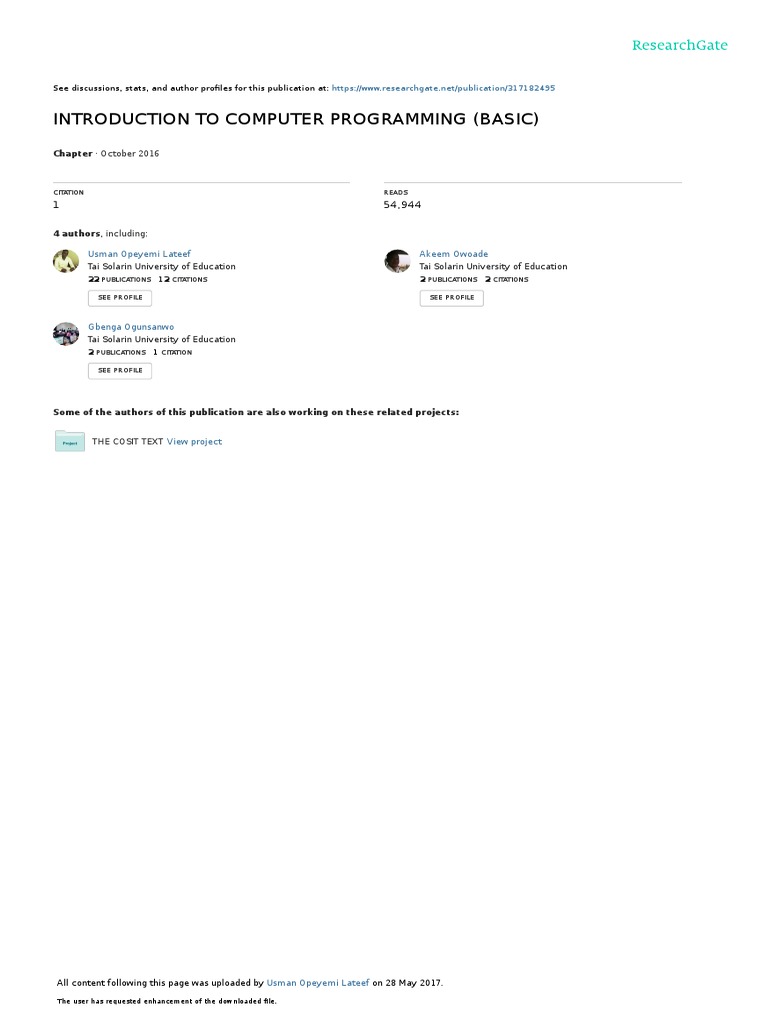Click See Profile button under Usman Opeyemi Lateef

[120, 298]
